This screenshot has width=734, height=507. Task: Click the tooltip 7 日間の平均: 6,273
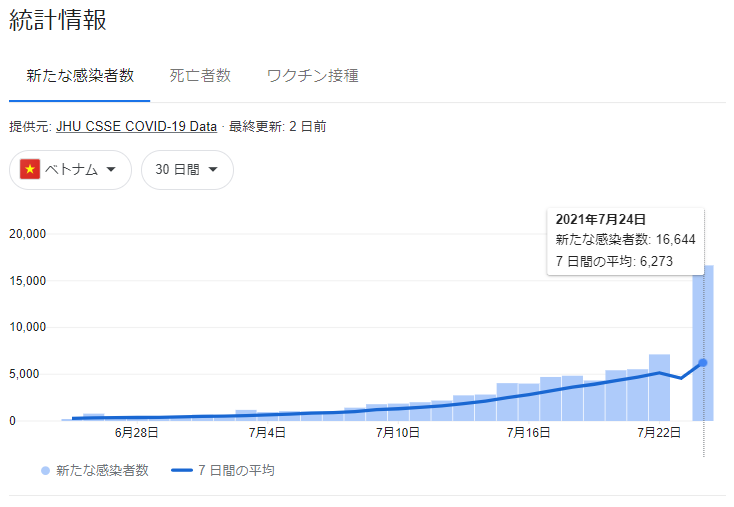[614, 261]
